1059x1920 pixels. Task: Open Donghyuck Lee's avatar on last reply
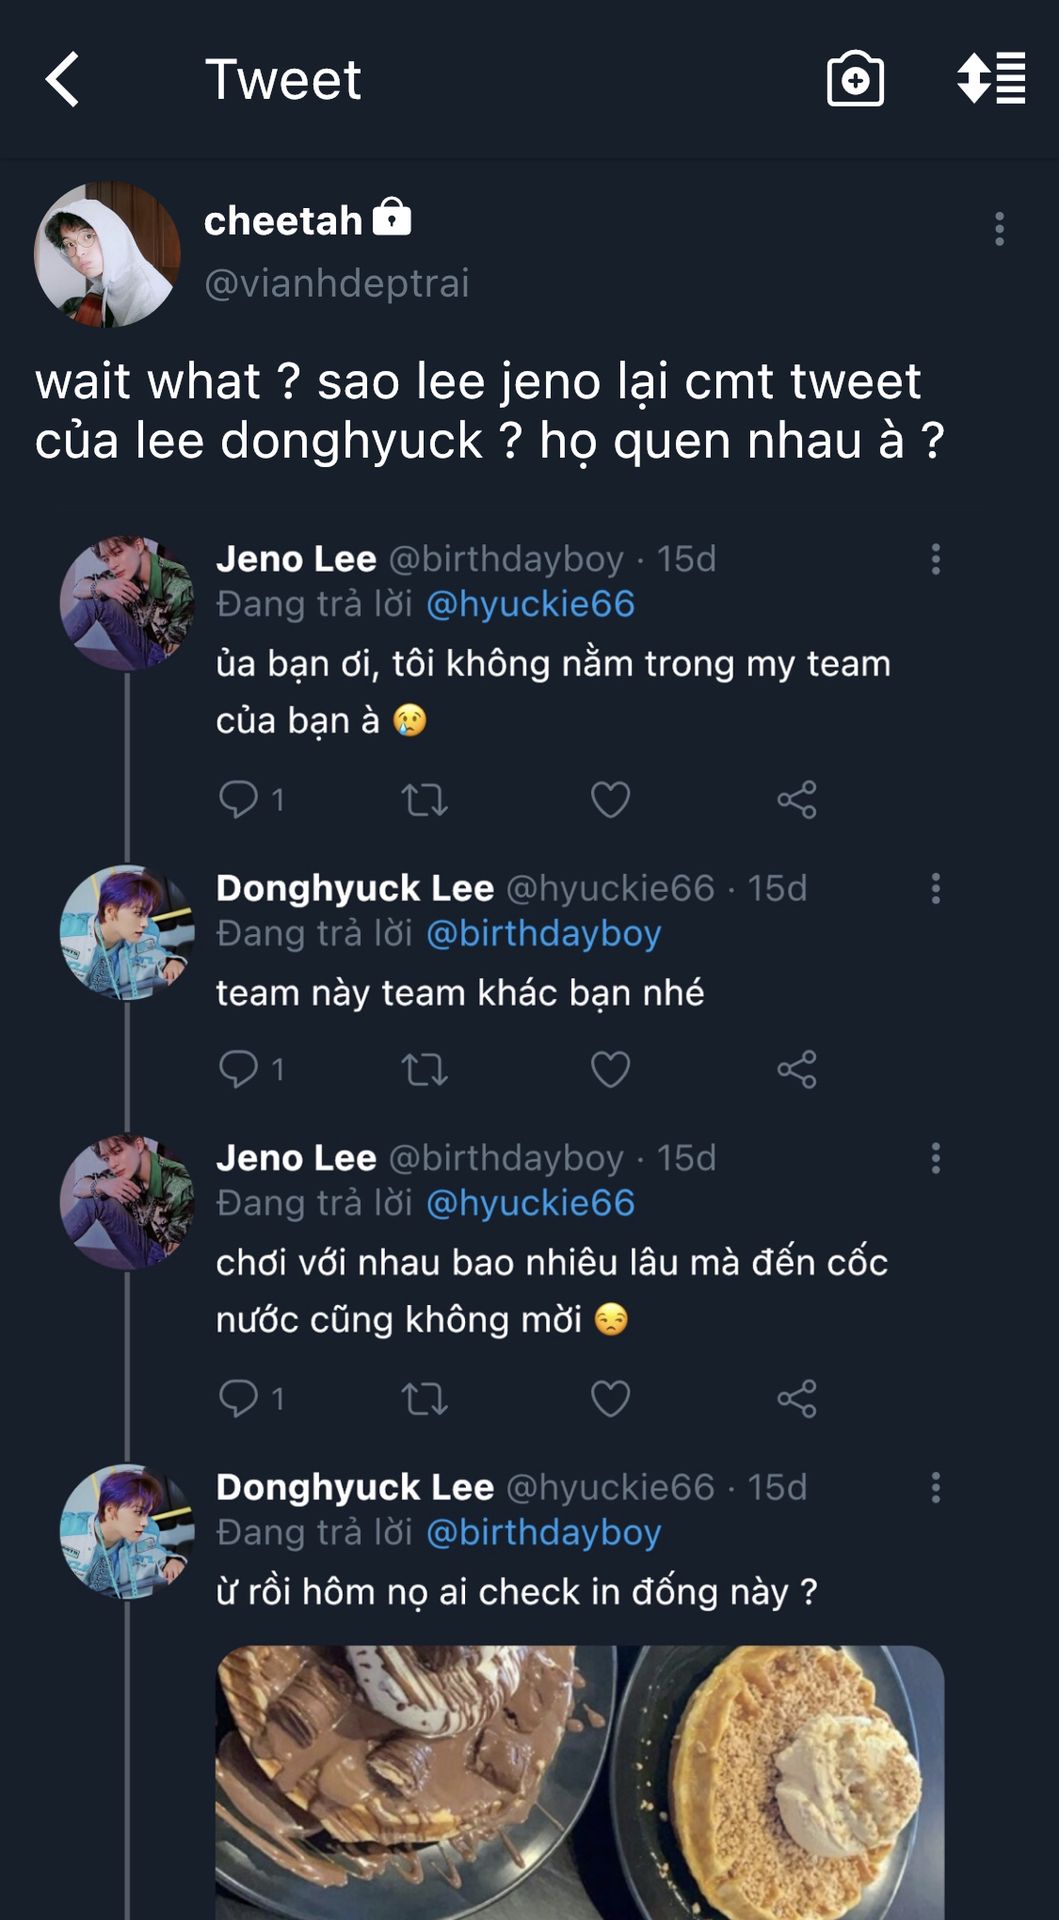[x=127, y=1532]
